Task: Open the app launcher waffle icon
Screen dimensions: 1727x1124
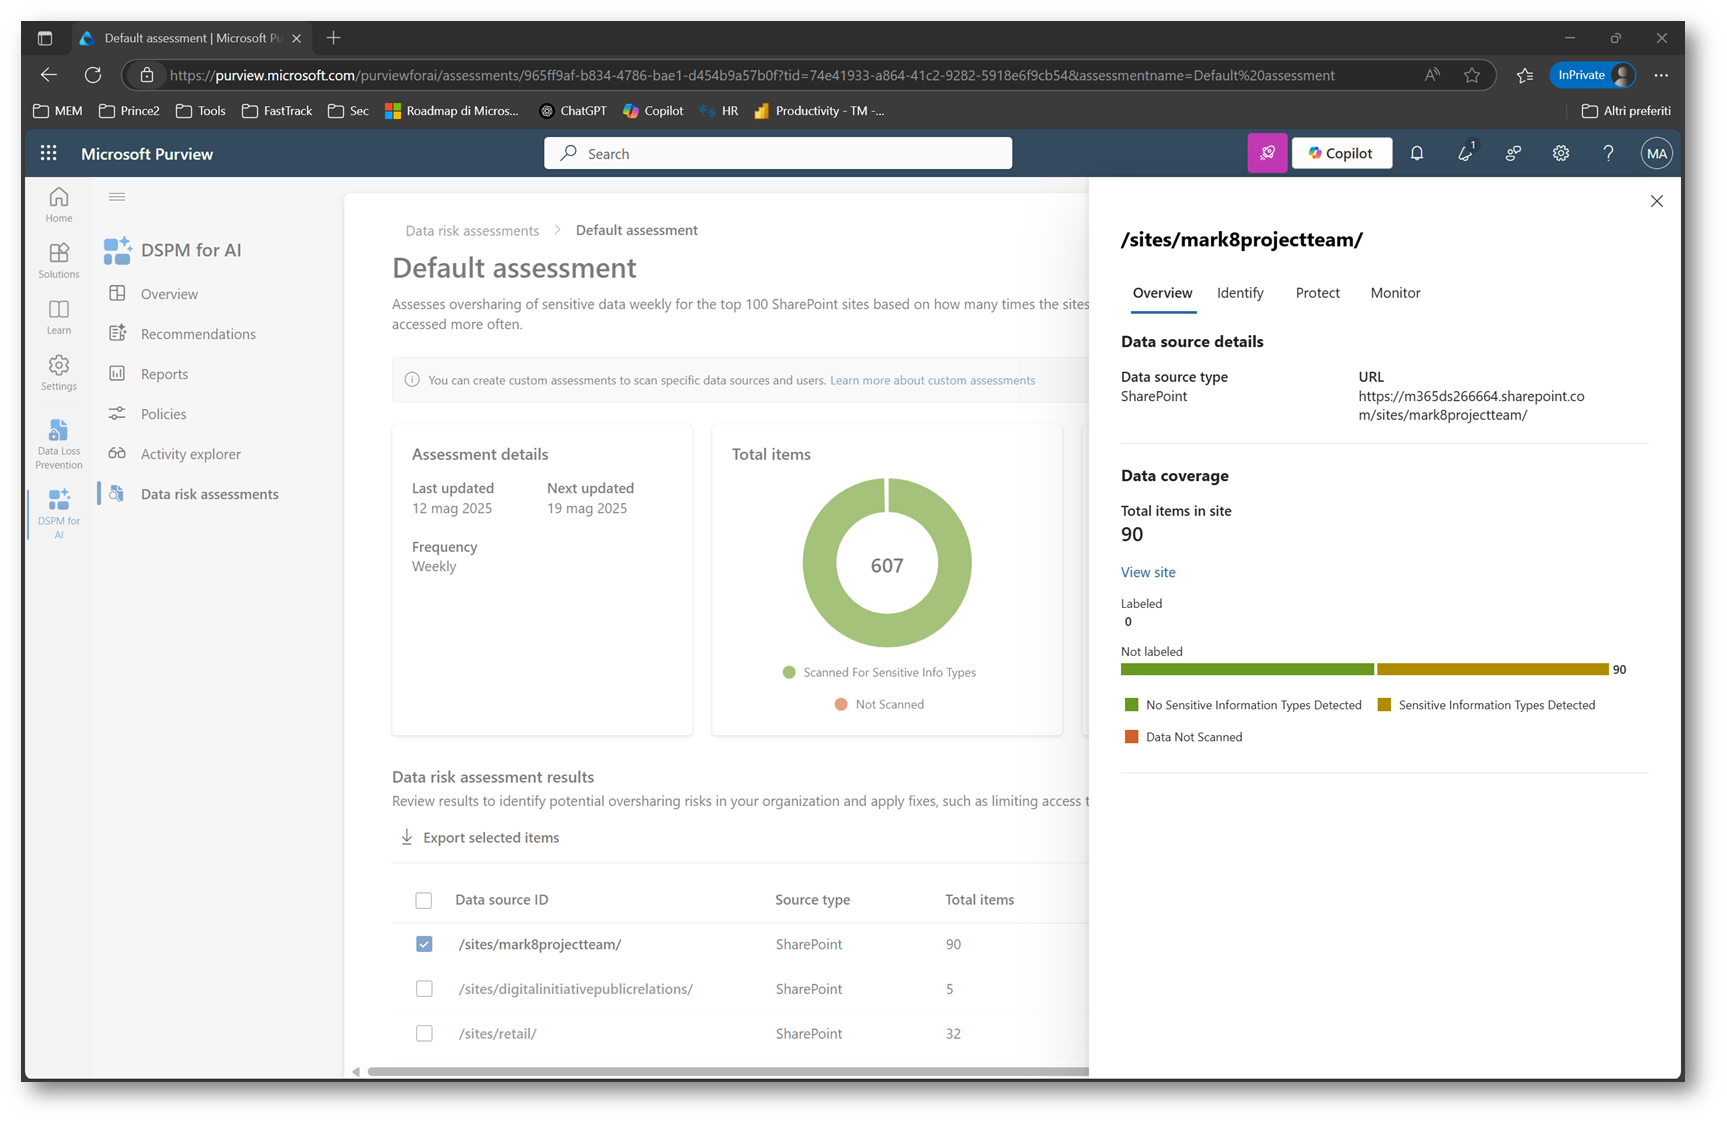Action: [48, 153]
